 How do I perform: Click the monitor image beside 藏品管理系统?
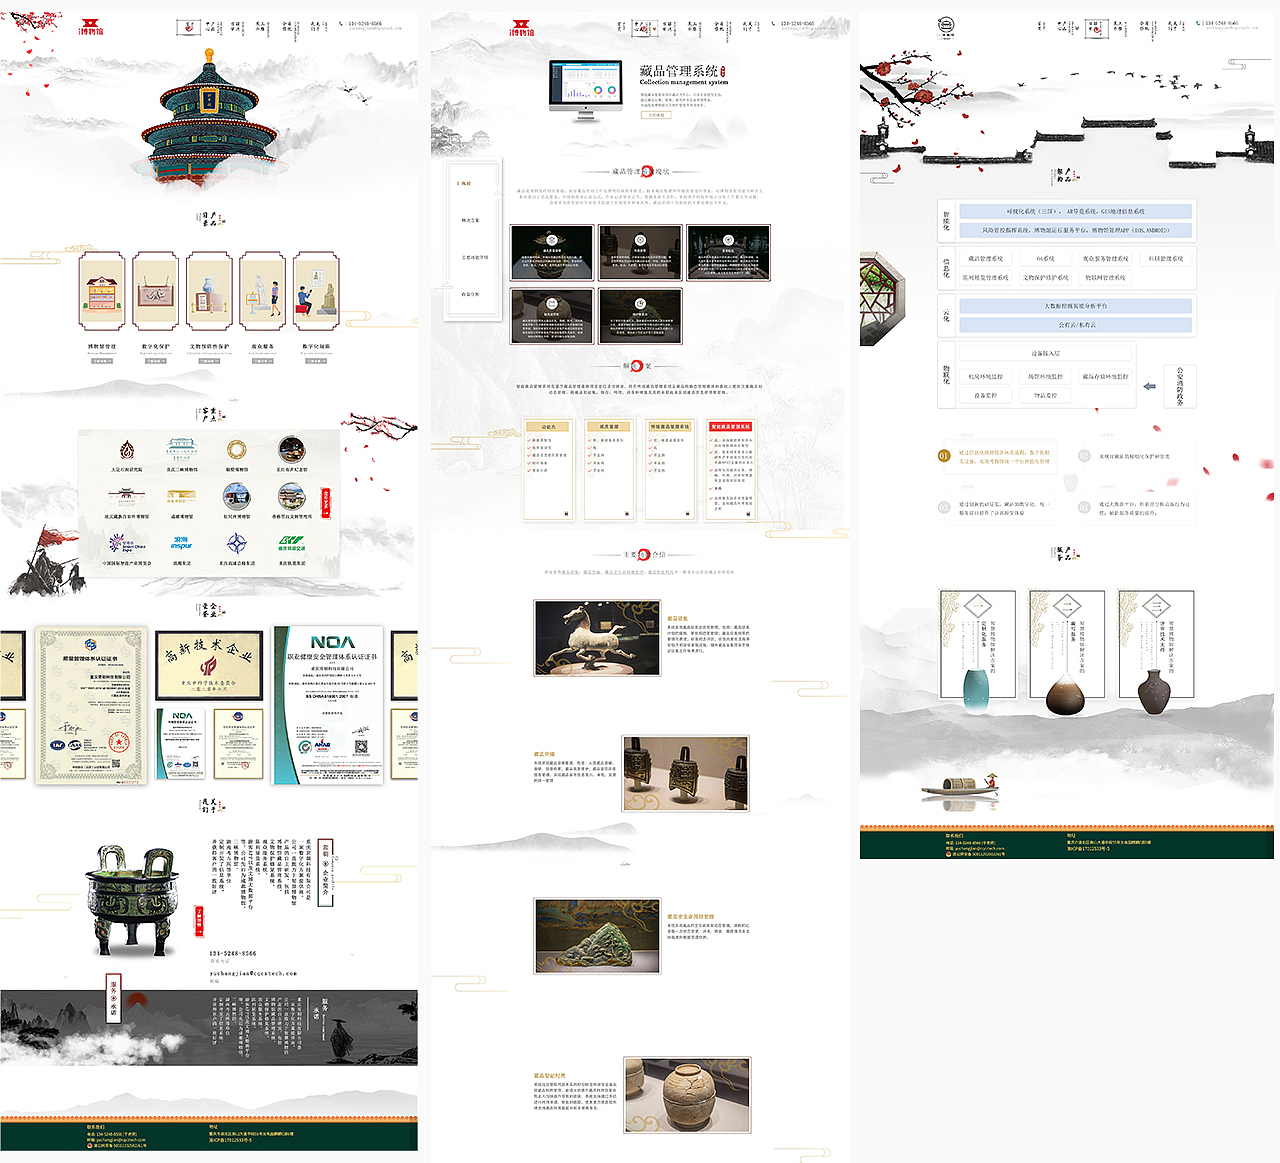point(586,90)
